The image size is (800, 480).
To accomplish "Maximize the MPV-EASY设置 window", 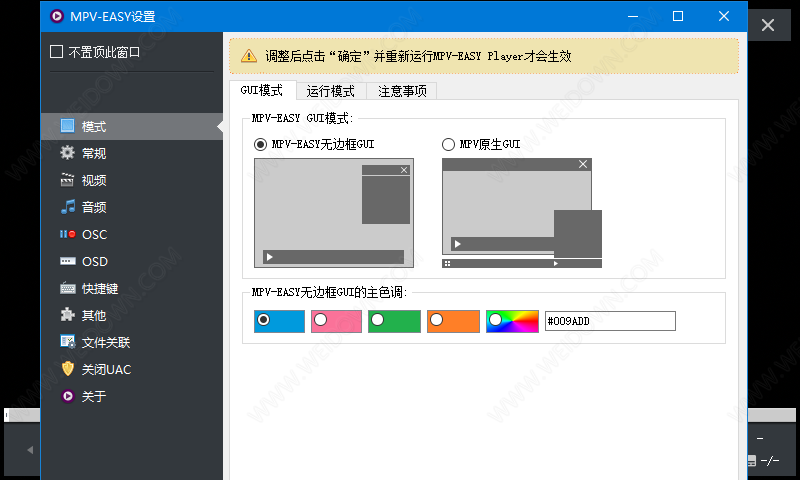I will point(678,16).
